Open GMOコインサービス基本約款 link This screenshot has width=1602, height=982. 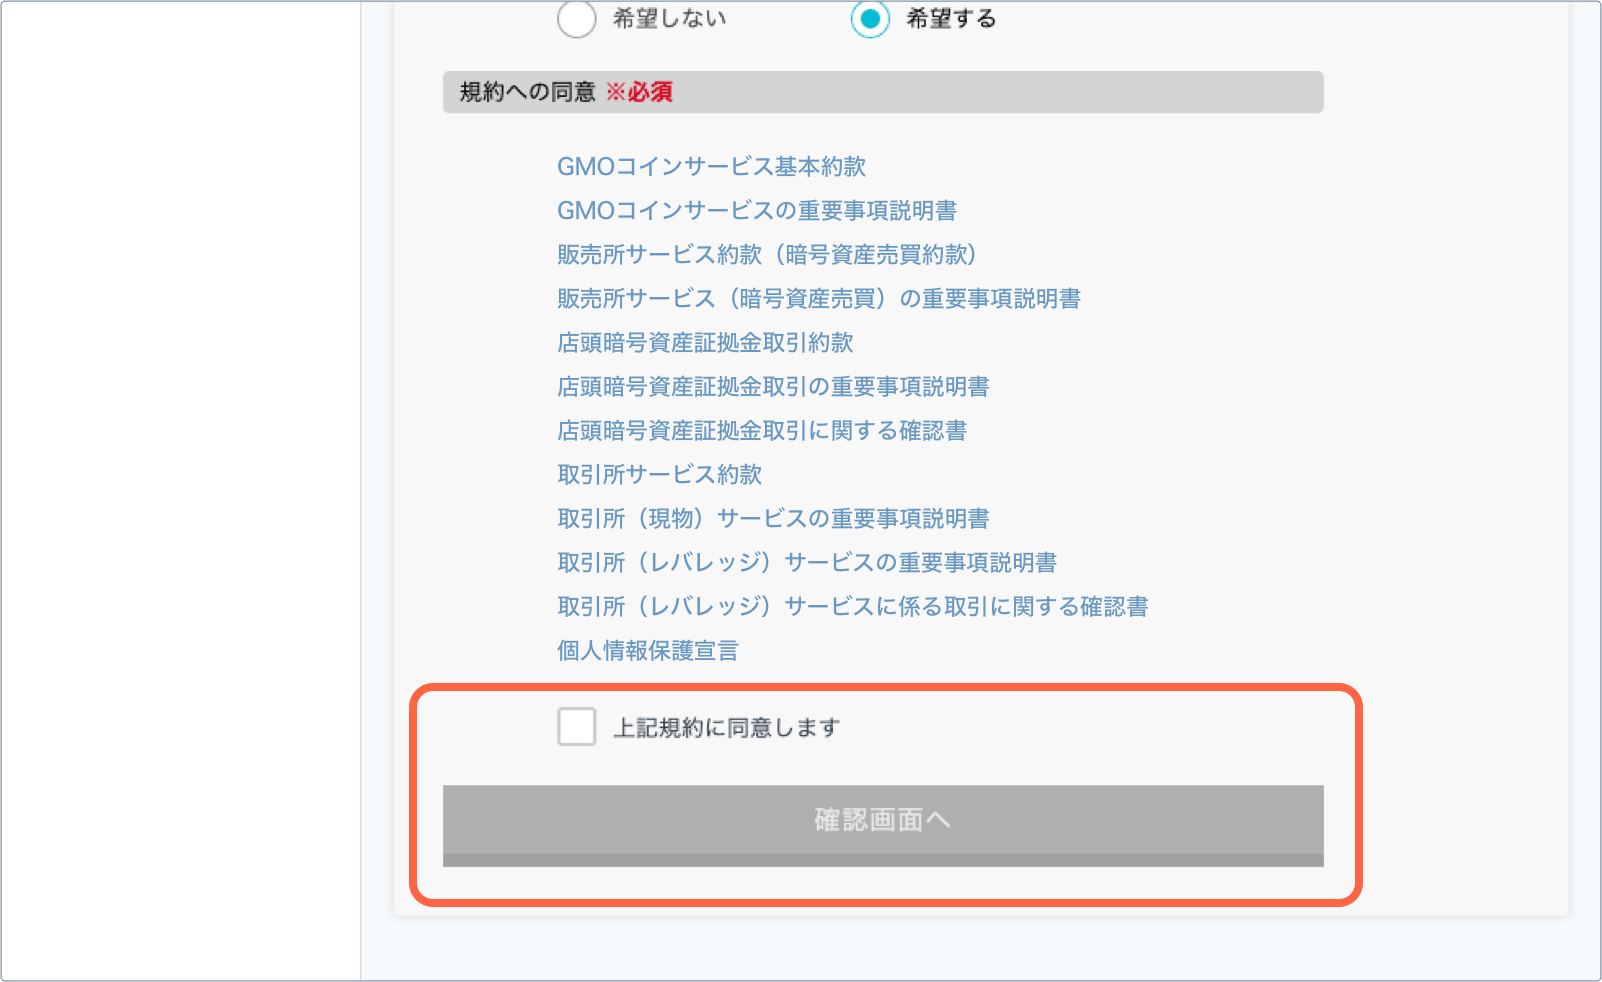(711, 166)
